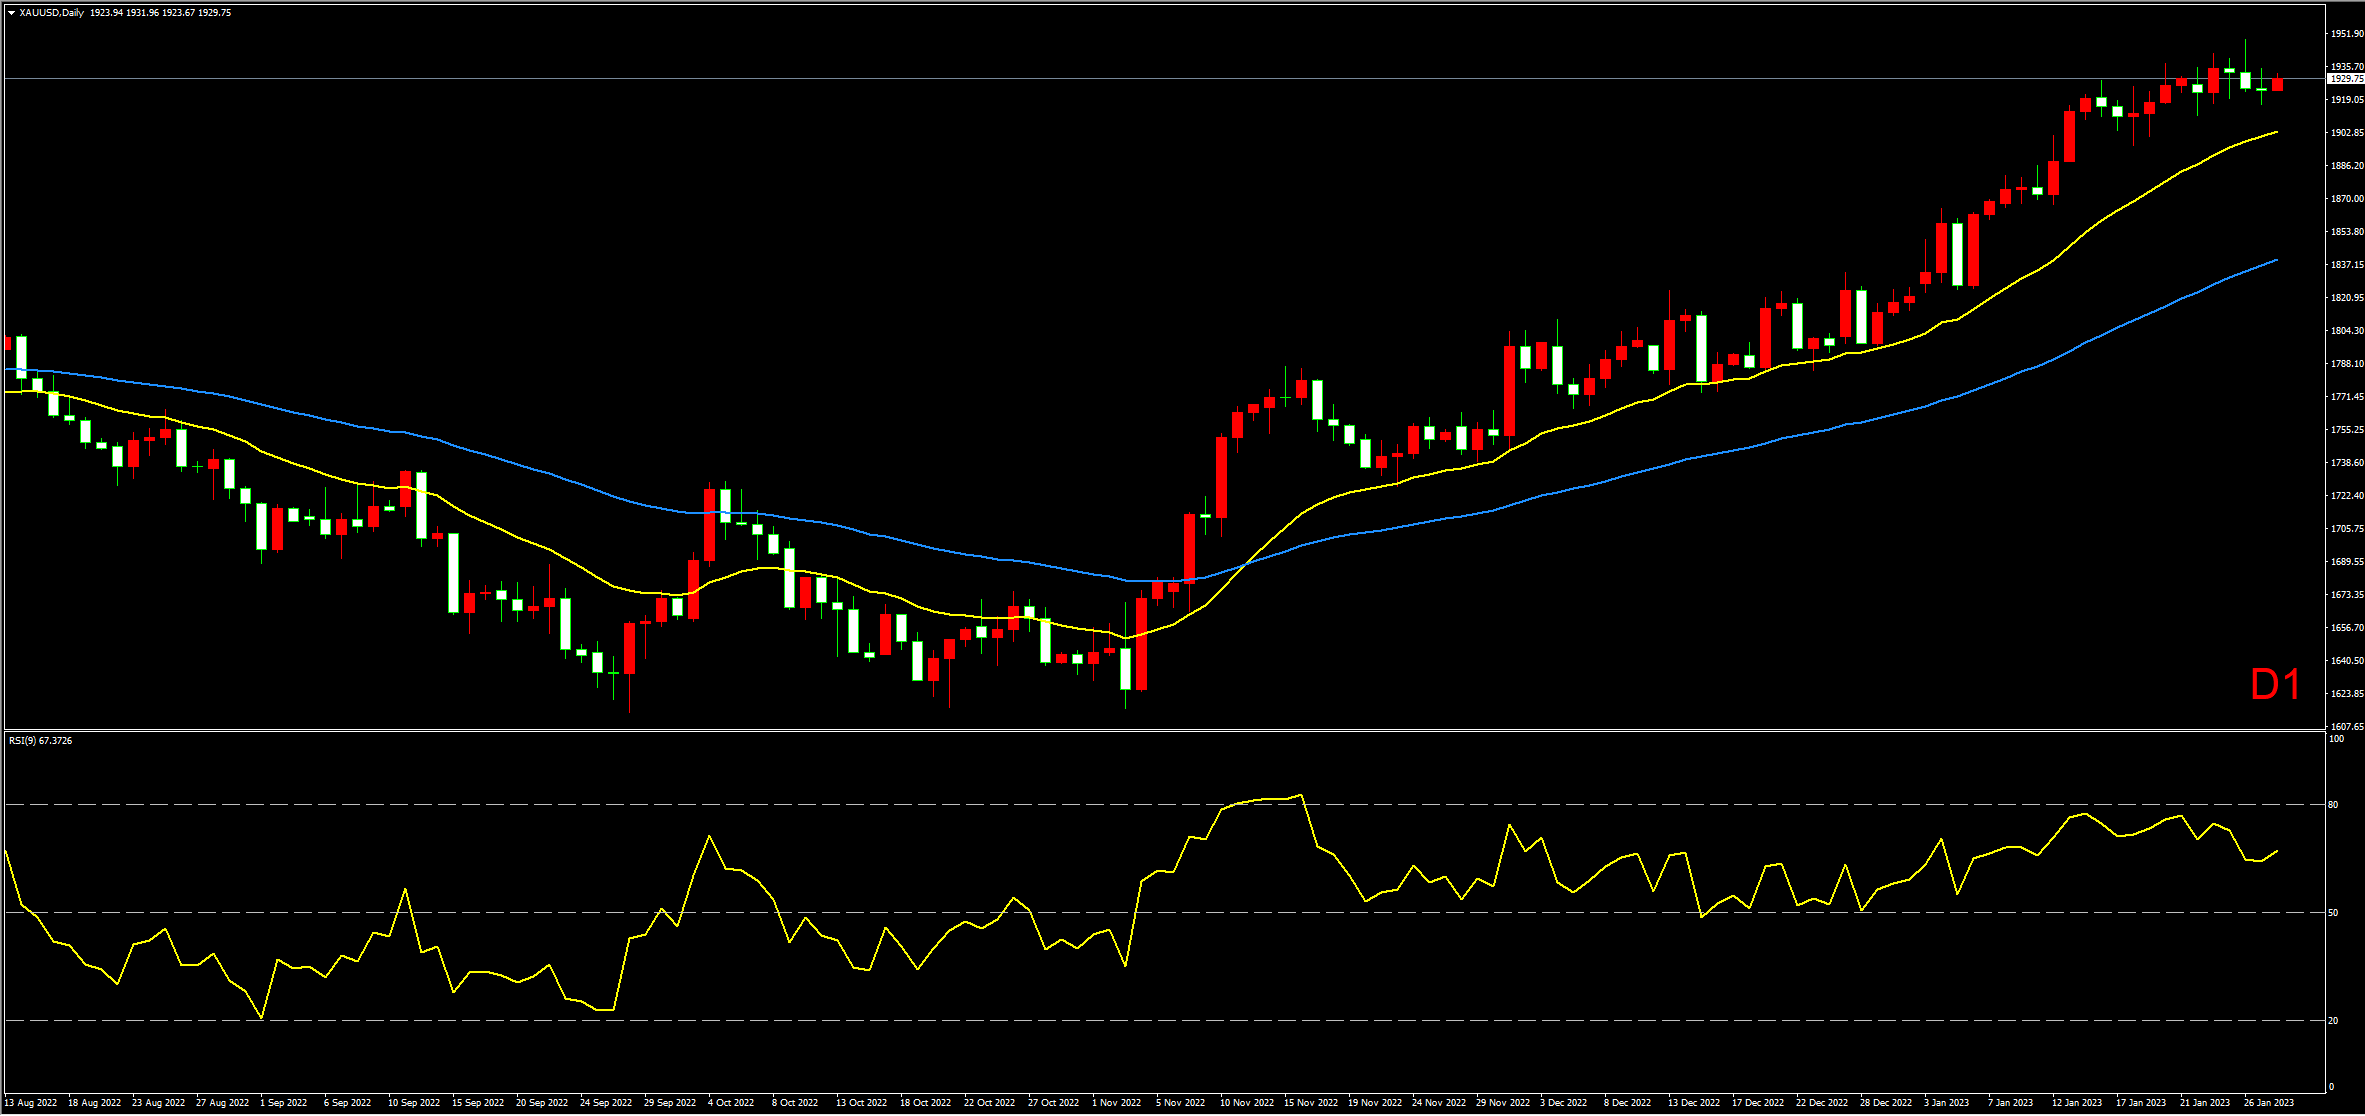This screenshot has width=2365, height=1116.
Task: Click the 4 Oct 2022 date label
Action: click(x=731, y=1103)
